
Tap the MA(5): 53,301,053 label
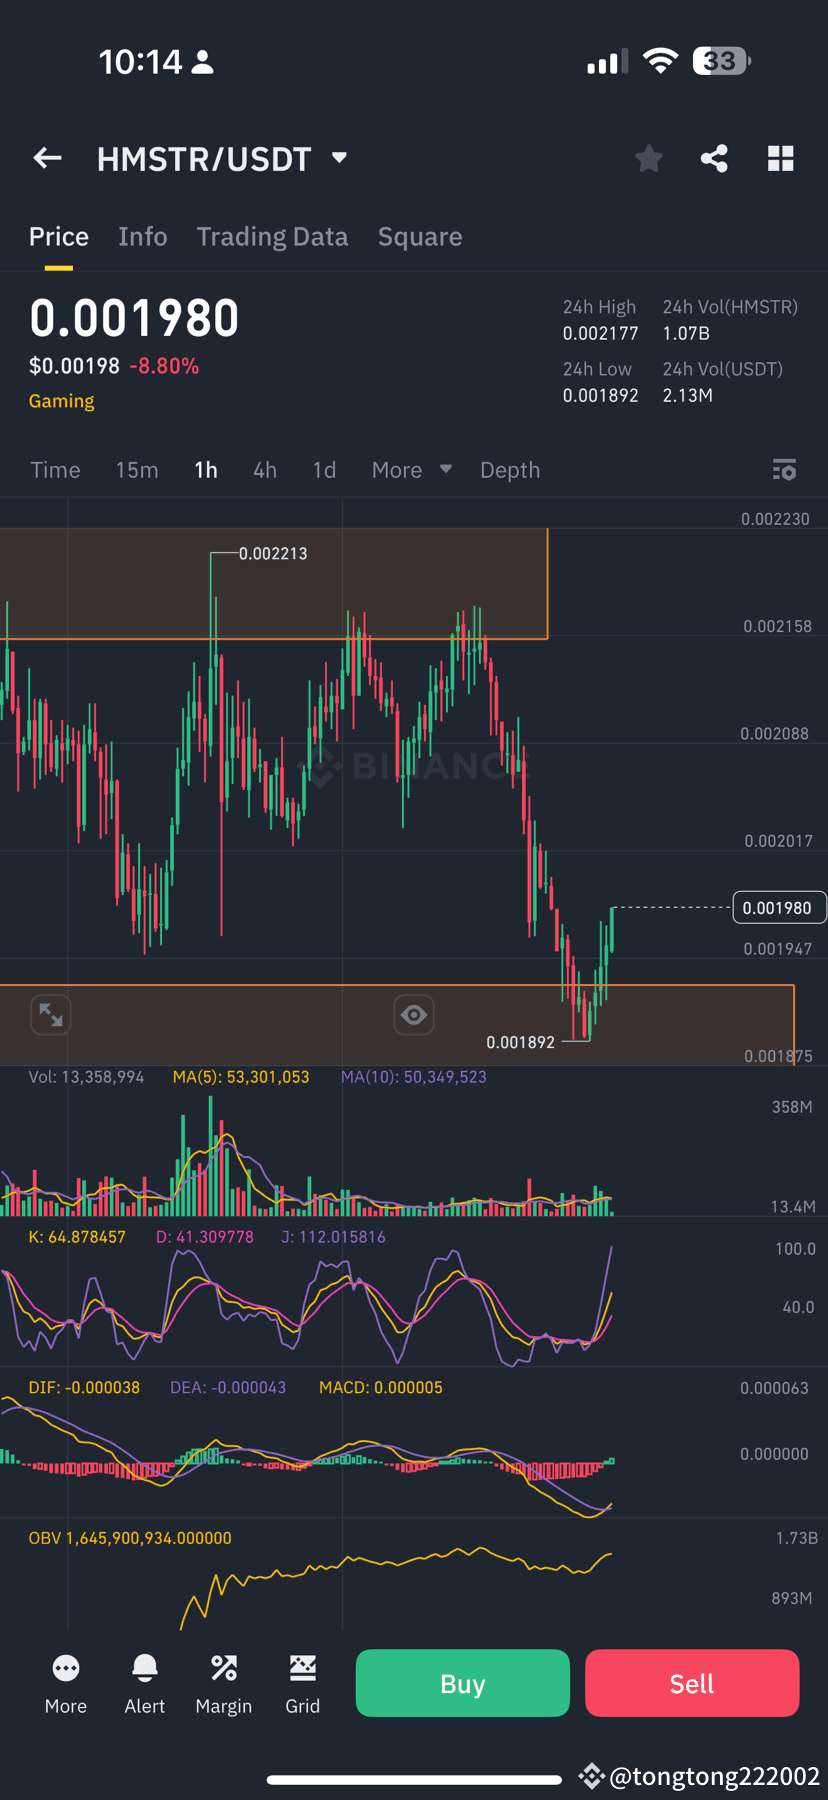(x=241, y=1077)
